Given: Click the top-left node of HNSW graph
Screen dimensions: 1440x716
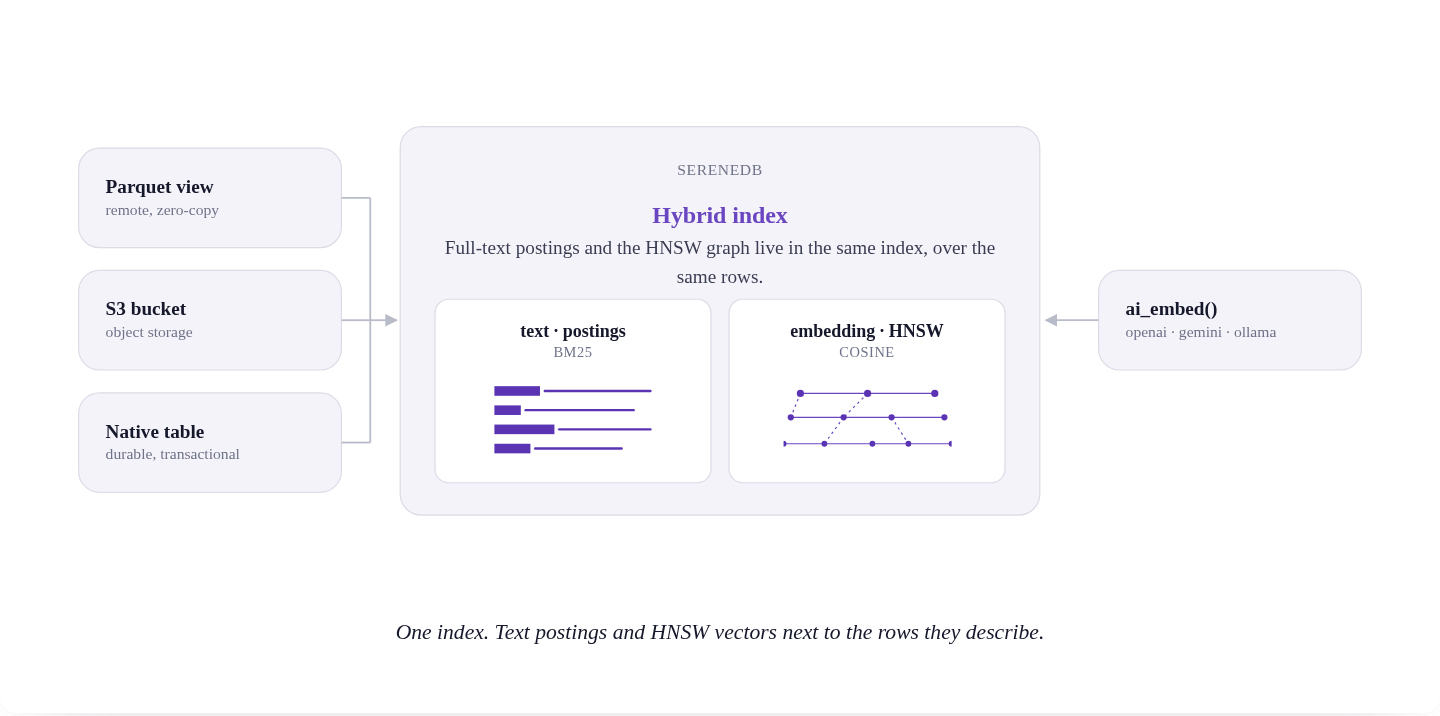Looking at the screenshot, I should click(x=800, y=393).
